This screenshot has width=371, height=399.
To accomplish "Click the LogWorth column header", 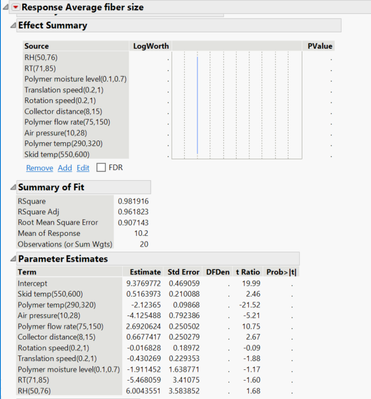I will click(151, 46).
